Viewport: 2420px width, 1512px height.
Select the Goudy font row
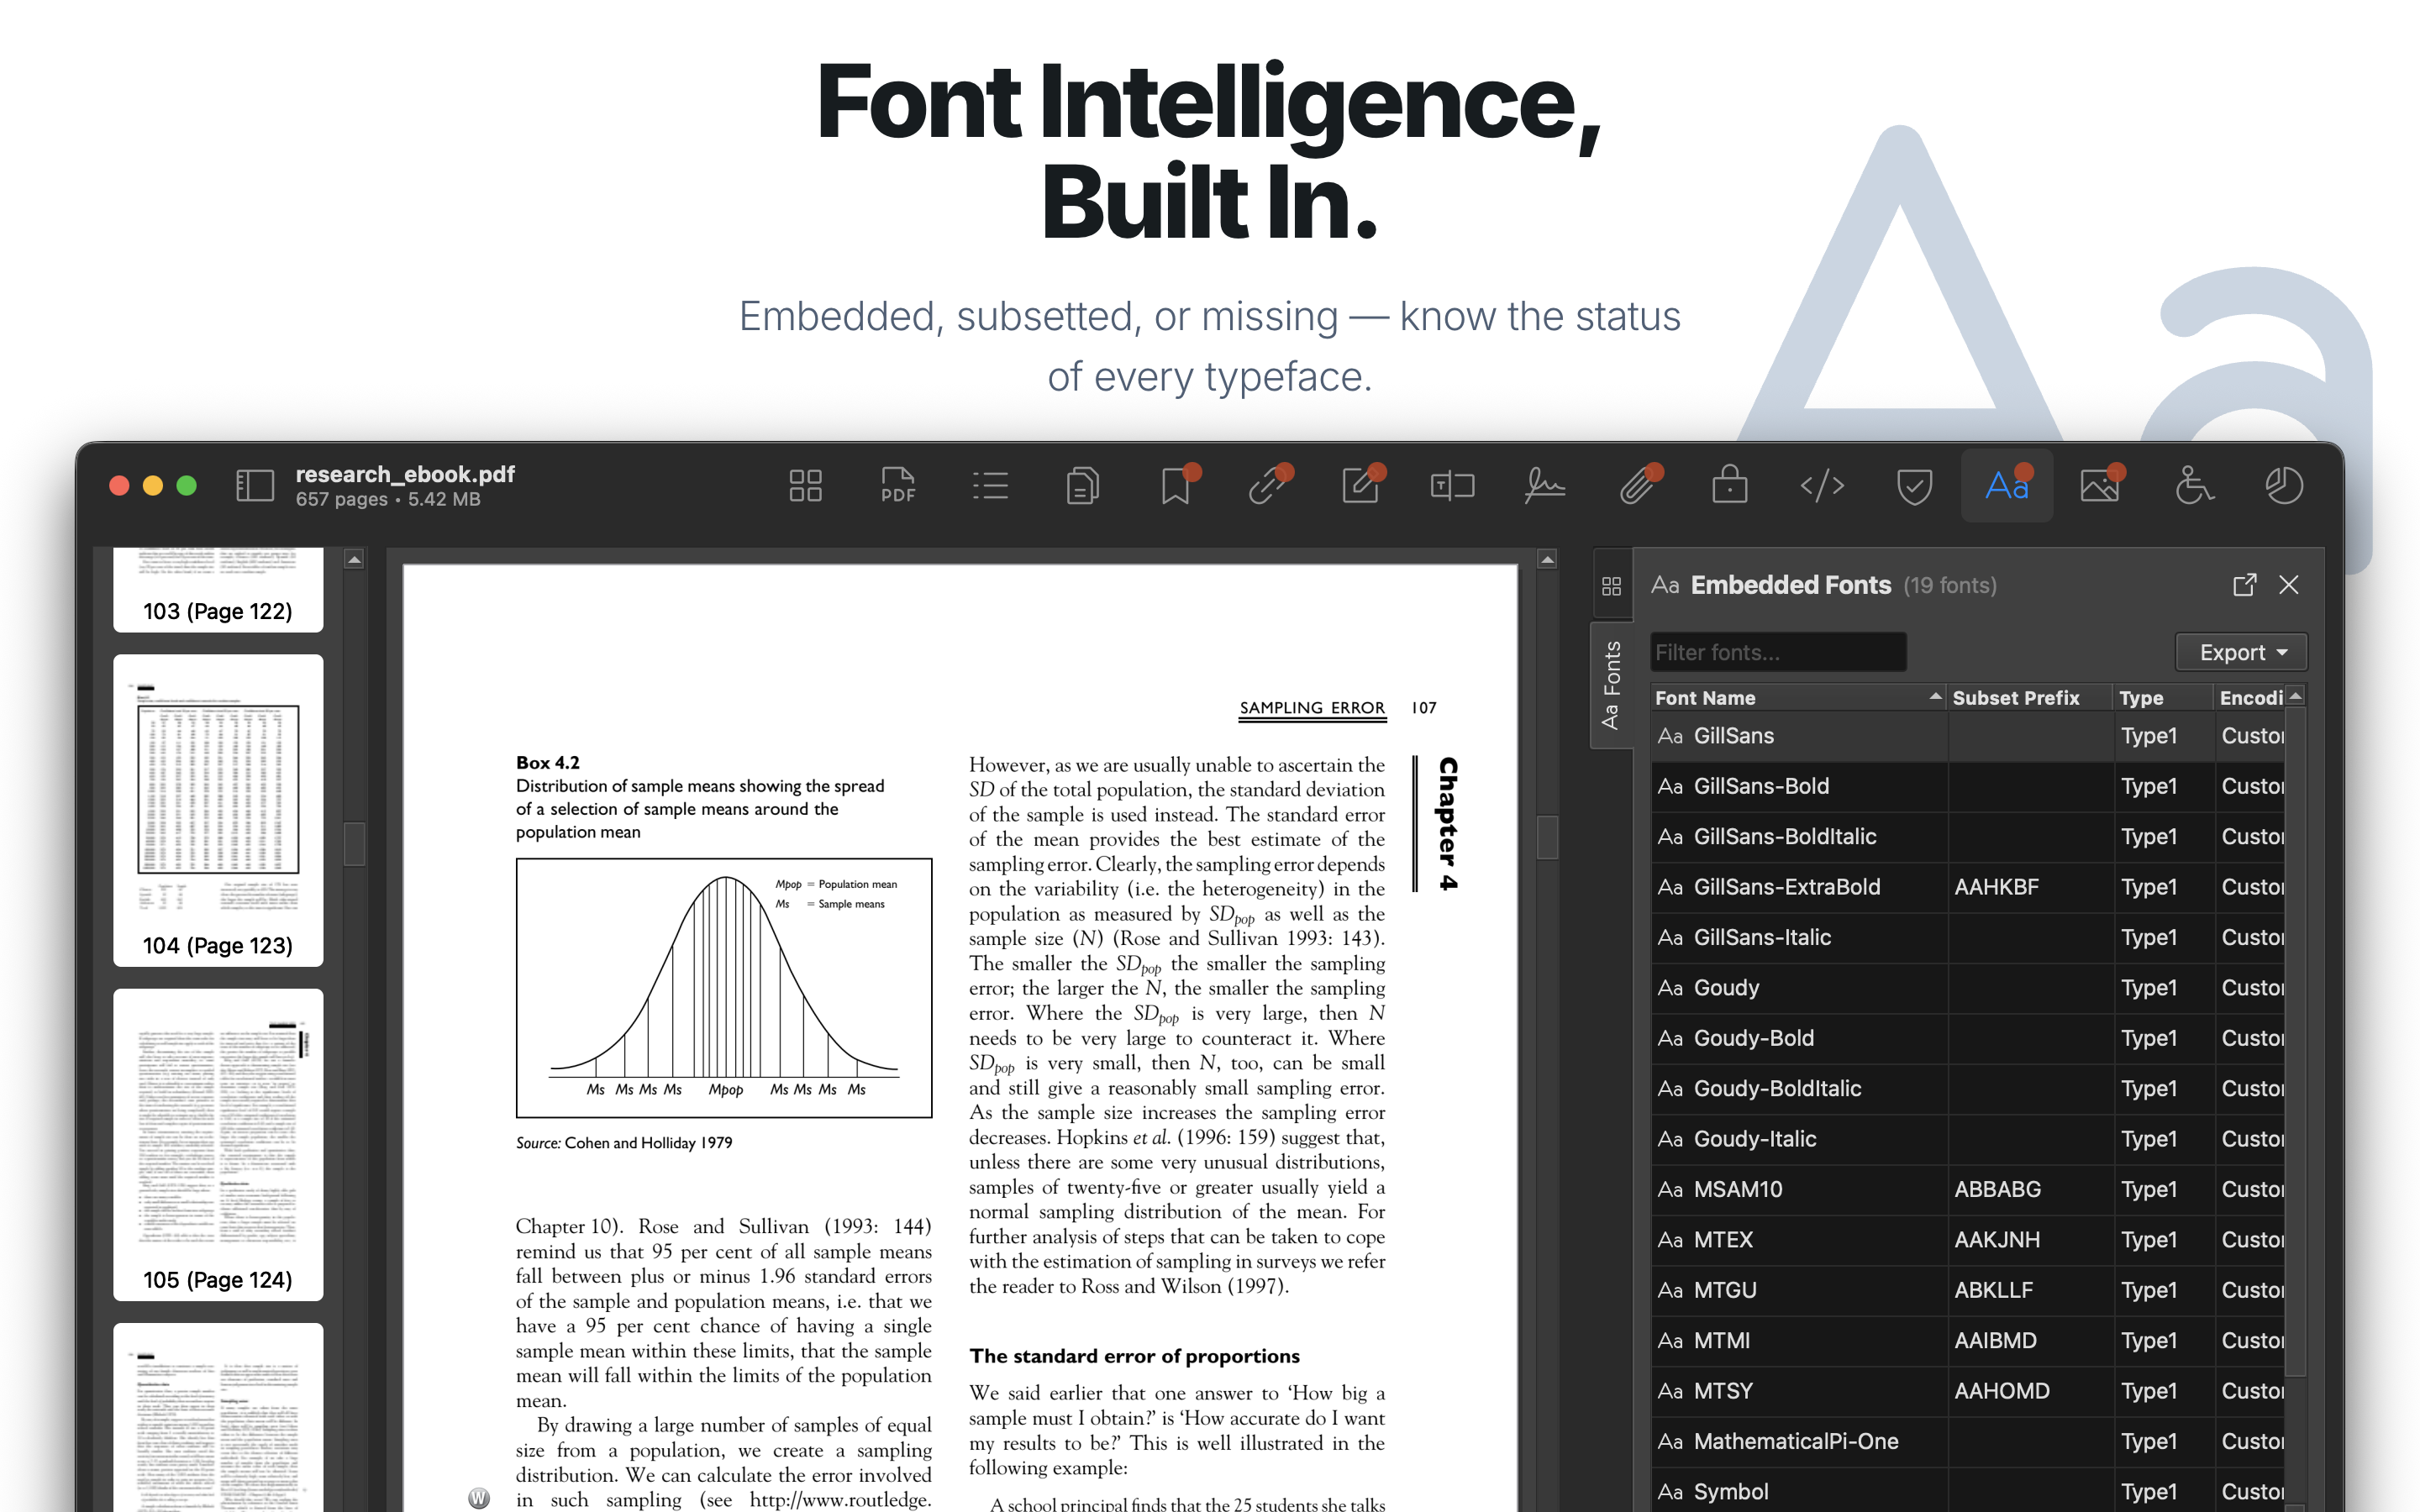tap(1967, 988)
